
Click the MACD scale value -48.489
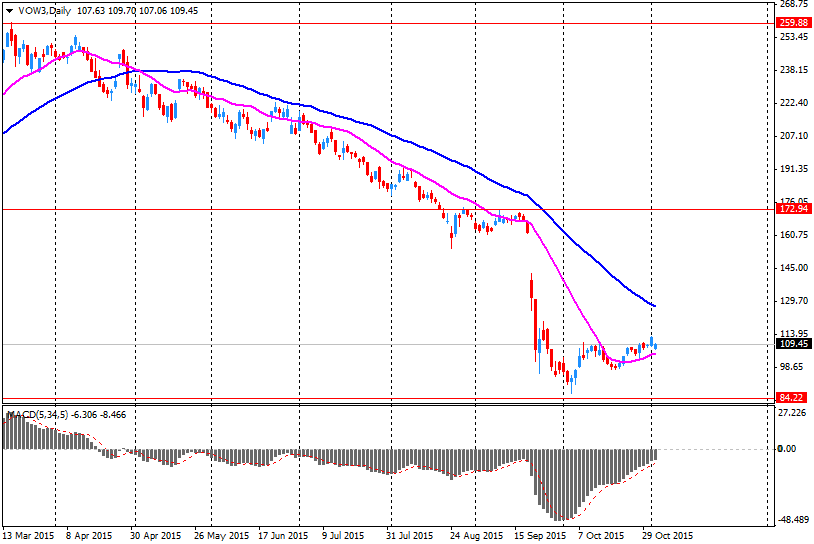794,520
